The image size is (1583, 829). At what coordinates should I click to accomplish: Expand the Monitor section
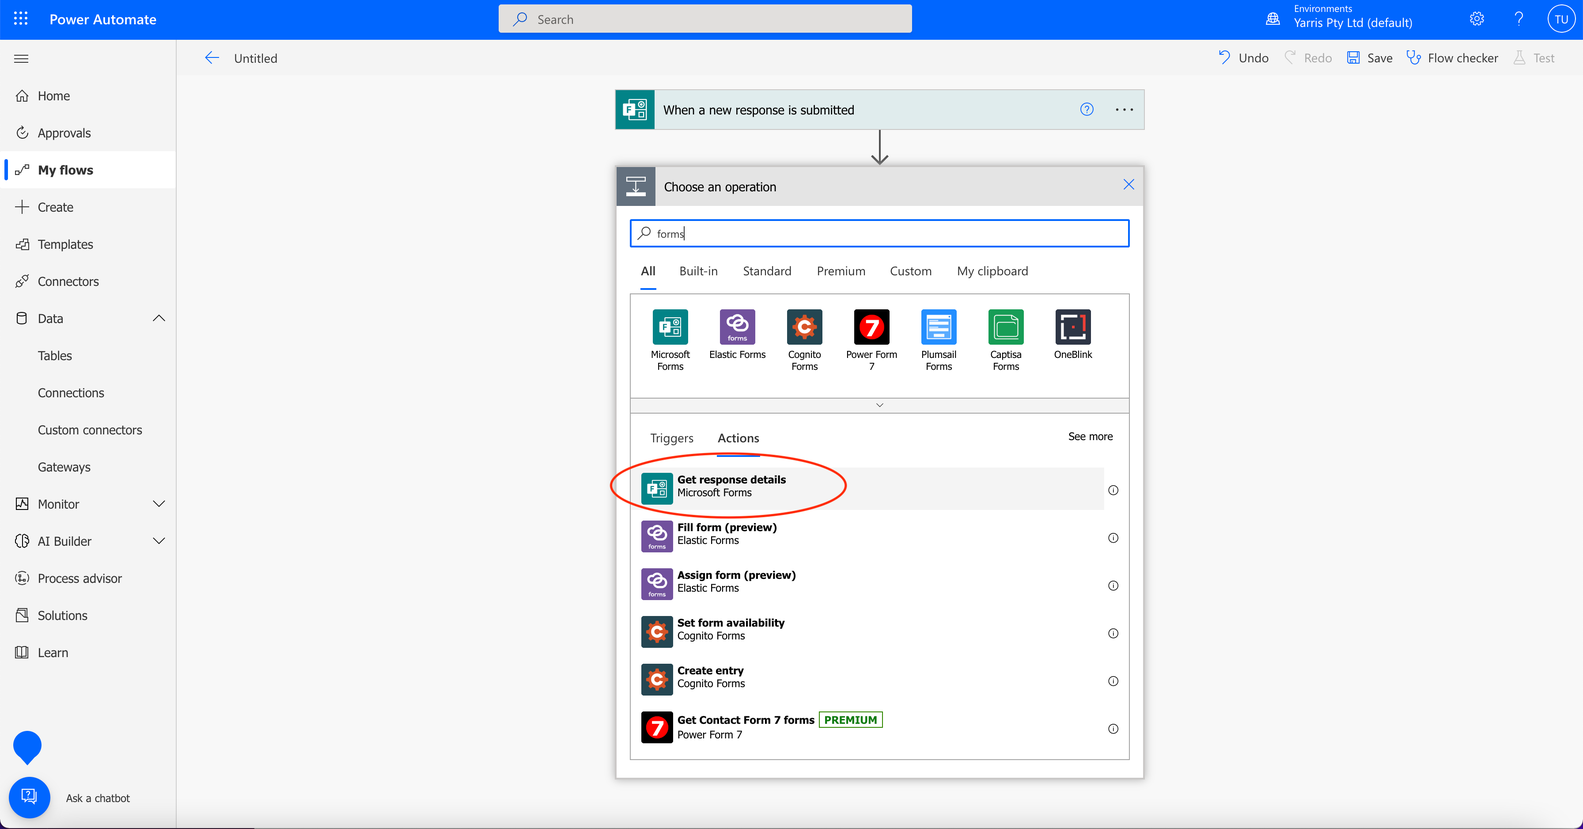click(x=159, y=504)
